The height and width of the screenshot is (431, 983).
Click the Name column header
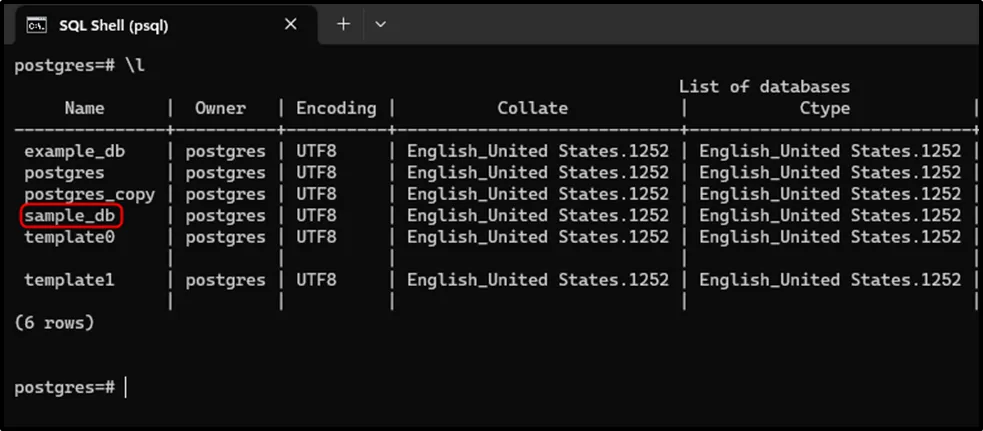click(x=84, y=108)
